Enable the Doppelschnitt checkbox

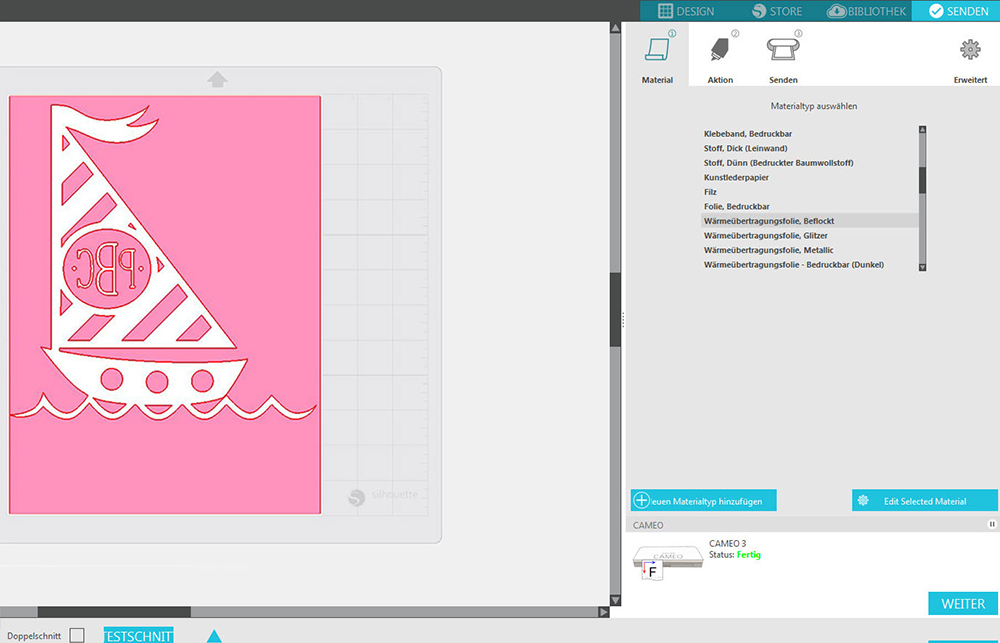[x=77, y=635]
